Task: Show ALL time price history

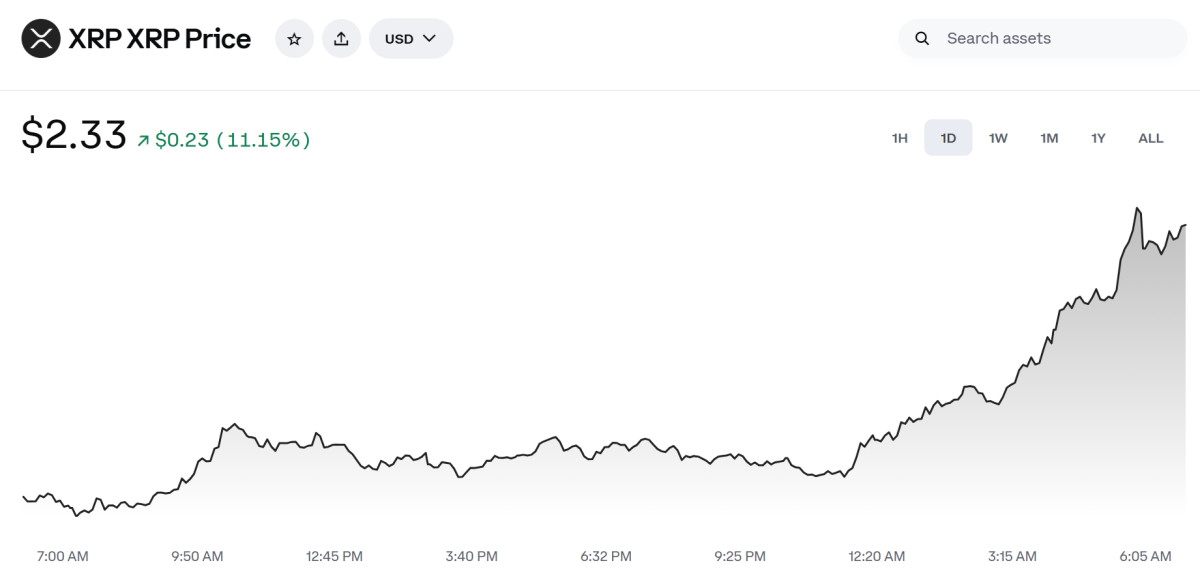Action: point(1151,138)
